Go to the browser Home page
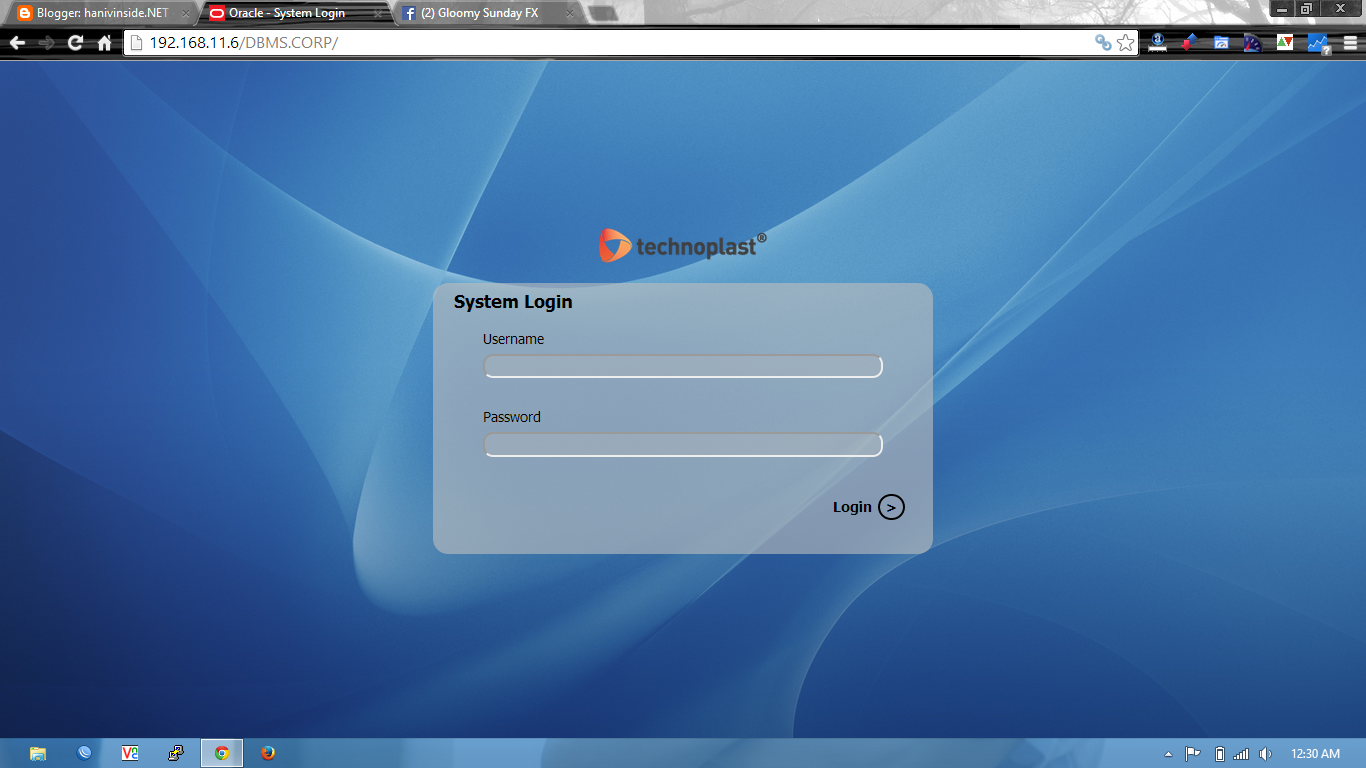The height and width of the screenshot is (768, 1366). coord(104,43)
